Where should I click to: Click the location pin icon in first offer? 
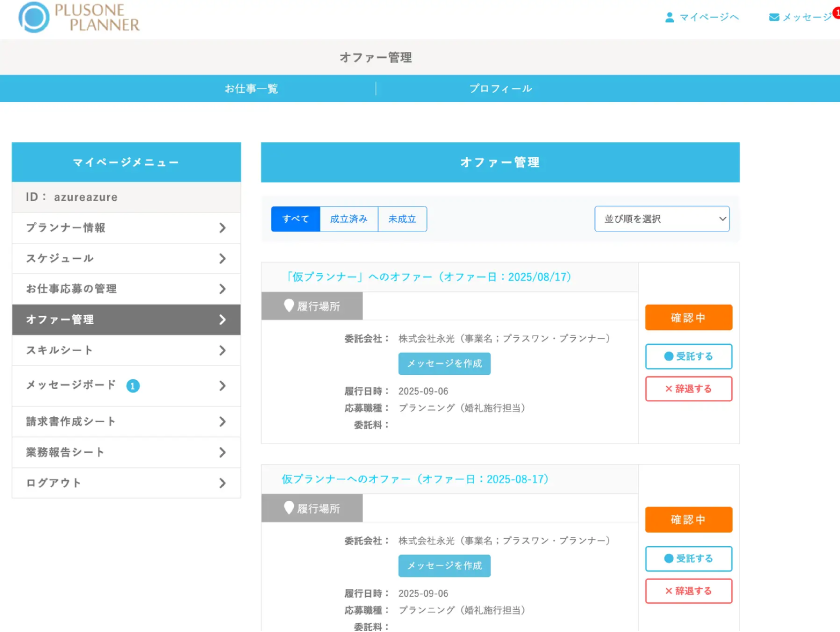[x=289, y=306]
